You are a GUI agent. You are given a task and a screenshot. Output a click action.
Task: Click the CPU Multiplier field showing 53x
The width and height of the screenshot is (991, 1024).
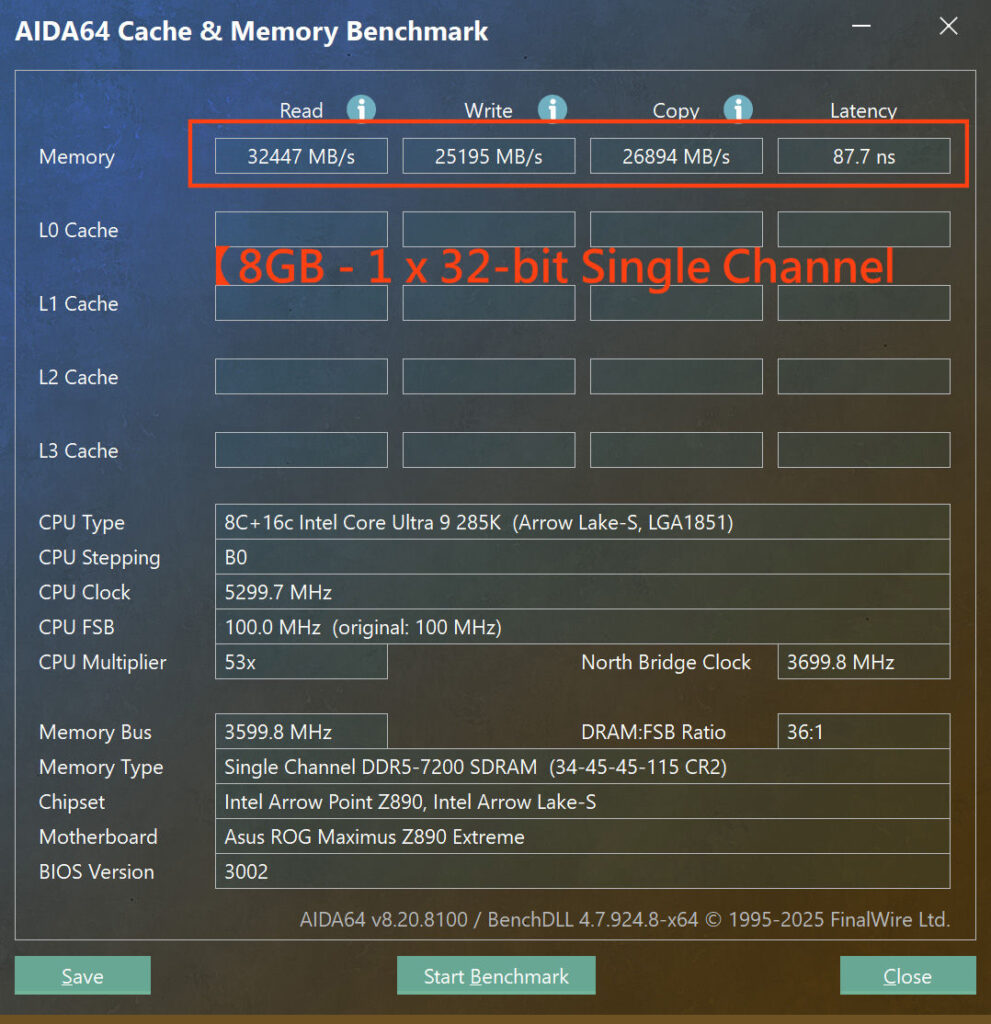coord(300,662)
